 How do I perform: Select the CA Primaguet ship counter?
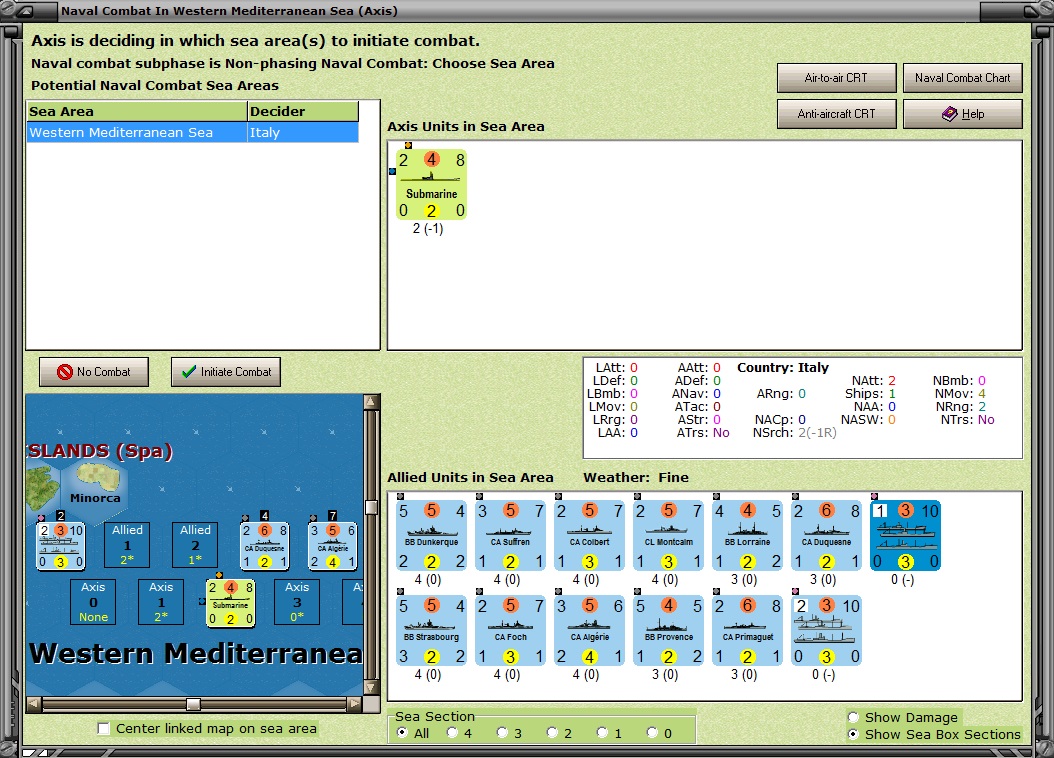click(x=747, y=631)
